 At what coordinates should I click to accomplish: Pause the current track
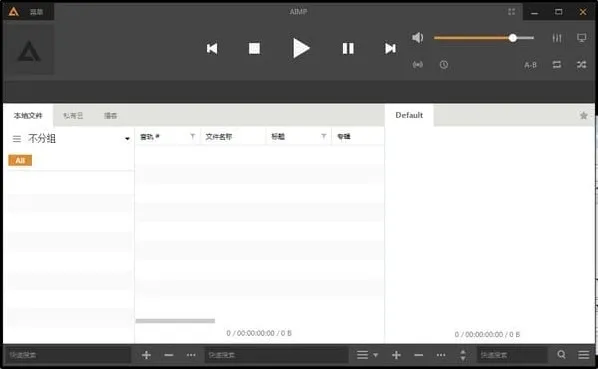point(348,48)
